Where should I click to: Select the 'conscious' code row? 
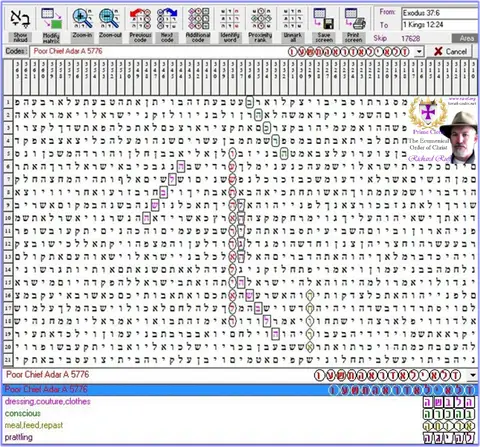[x=240, y=413]
